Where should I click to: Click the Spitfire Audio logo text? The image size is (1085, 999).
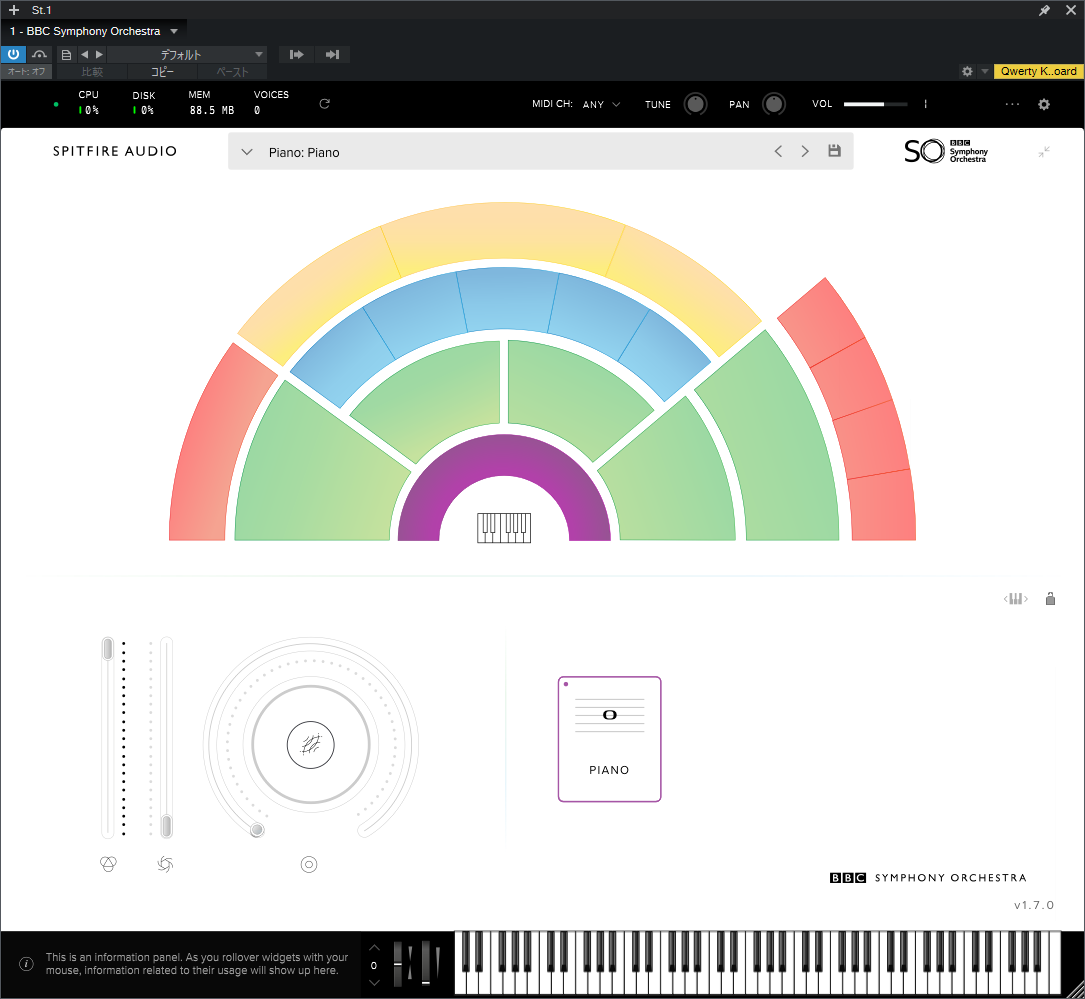tap(115, 151)
